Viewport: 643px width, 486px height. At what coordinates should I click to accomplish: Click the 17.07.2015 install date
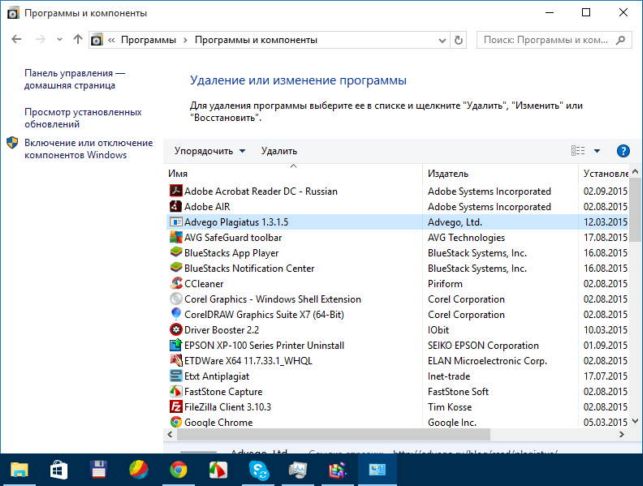click(x=605, y=376)
